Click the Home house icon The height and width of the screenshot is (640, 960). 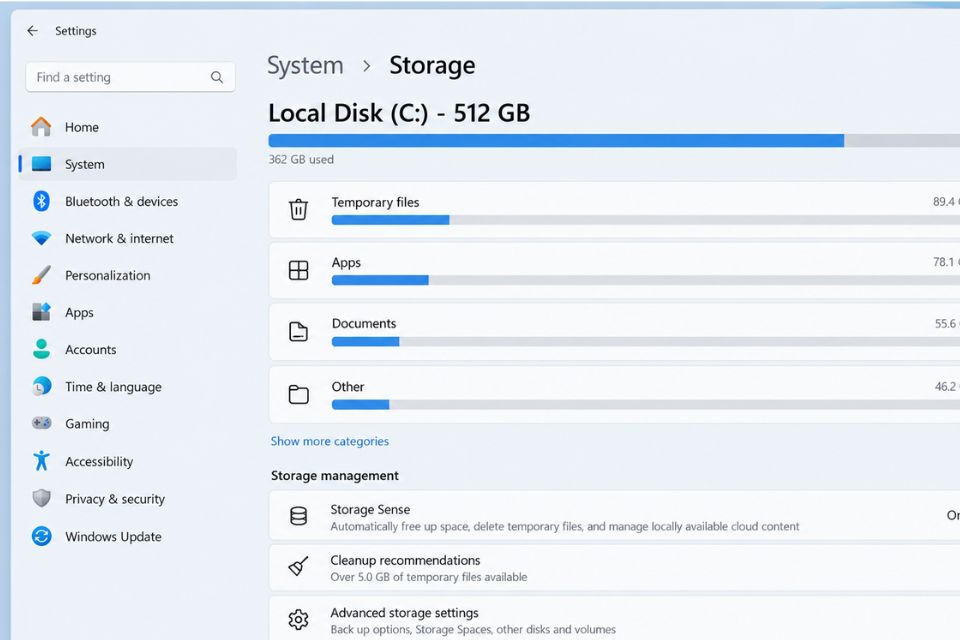[x=41, y=127]
